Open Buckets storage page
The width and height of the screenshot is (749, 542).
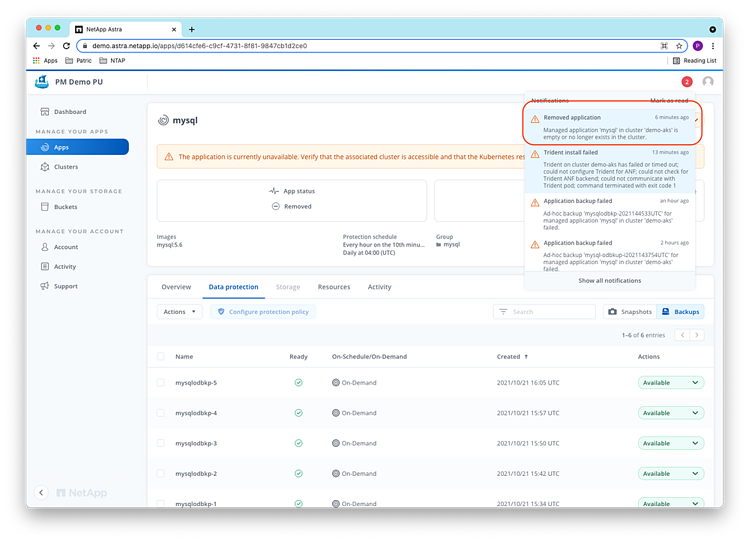pos(65,207)
